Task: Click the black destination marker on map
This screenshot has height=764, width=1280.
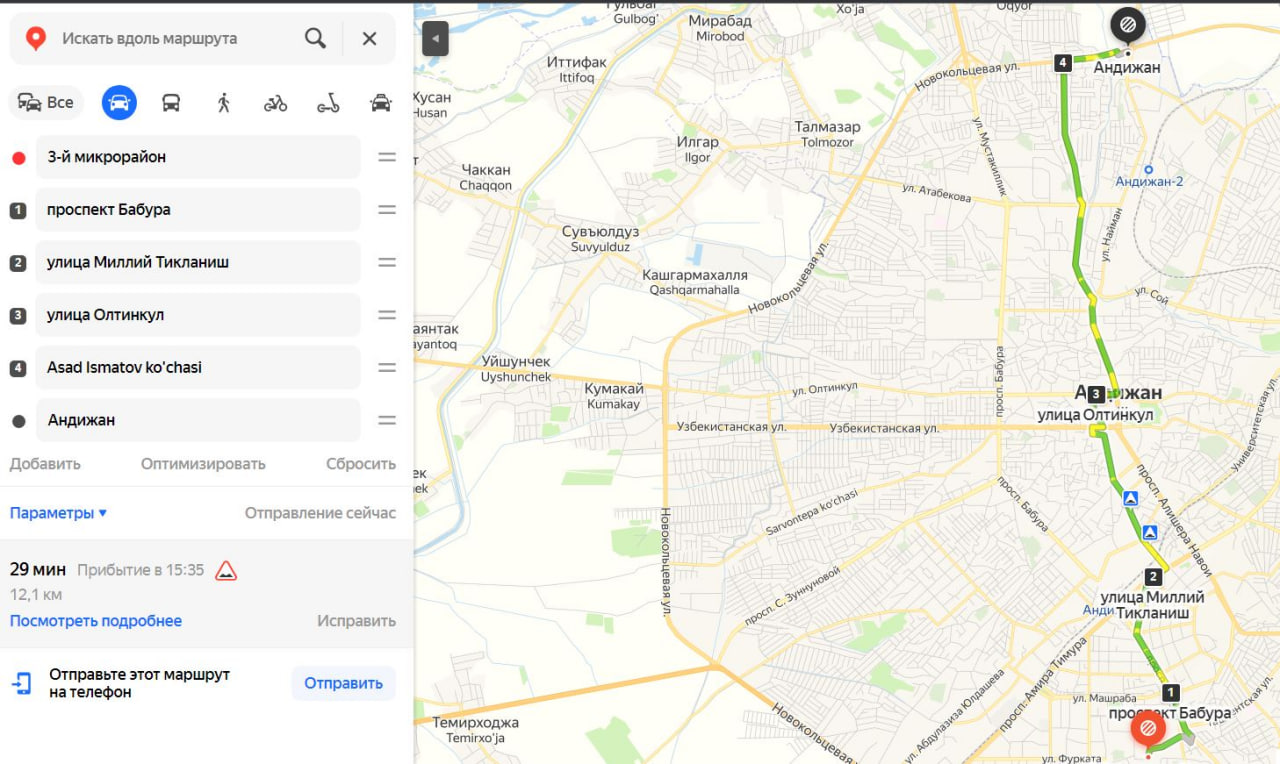Action: pos(1128,24)
